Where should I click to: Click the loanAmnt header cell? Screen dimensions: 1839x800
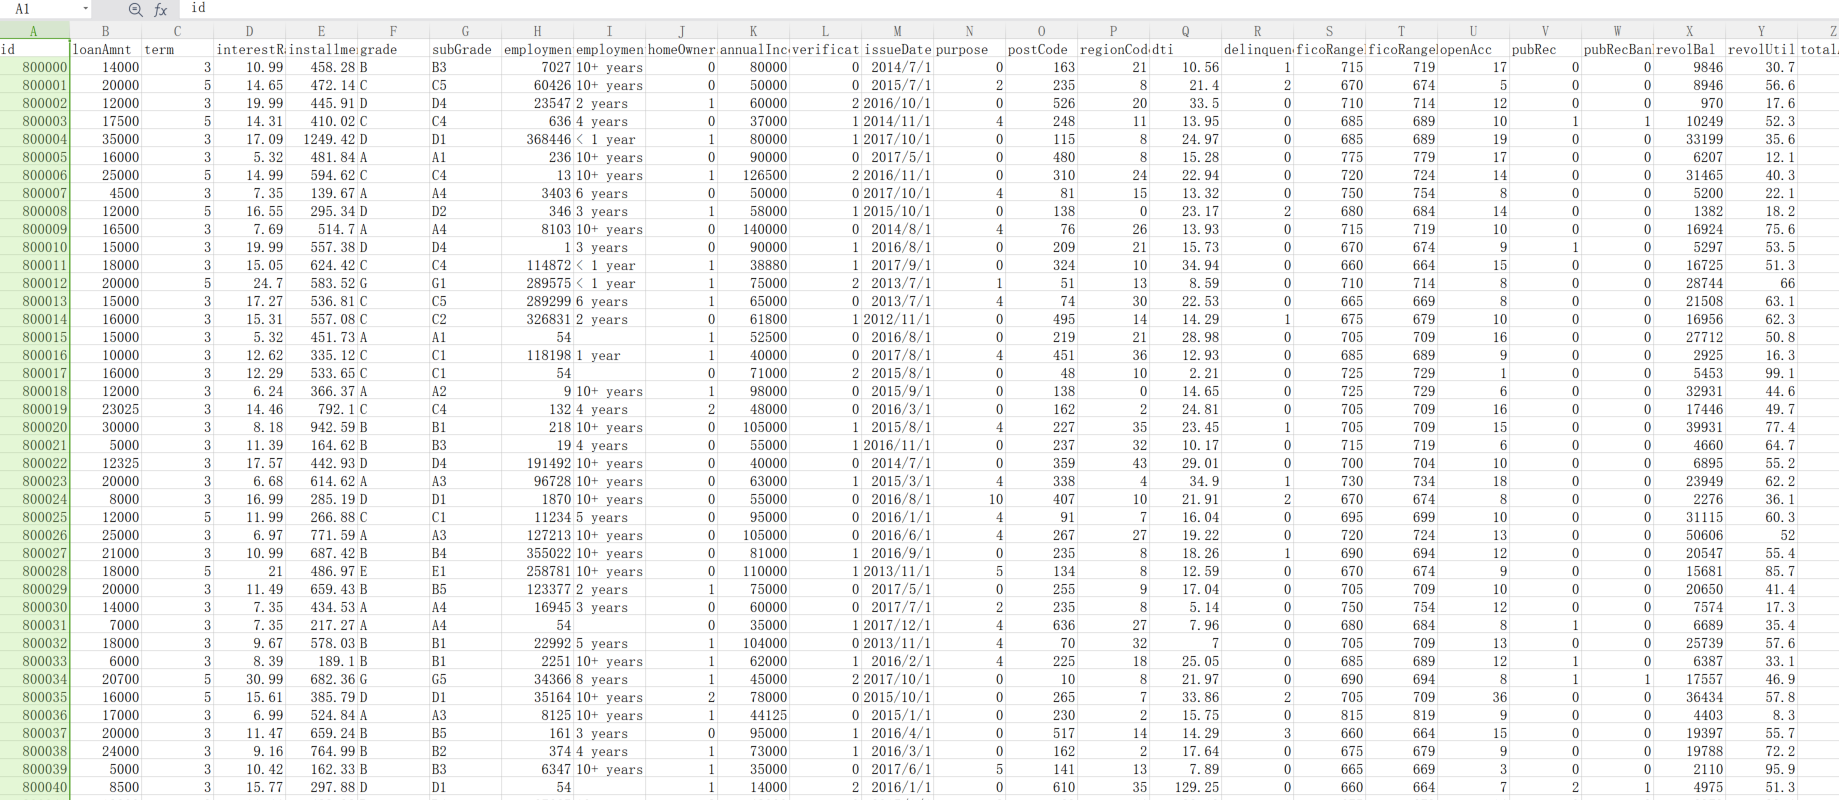(106, 49)
